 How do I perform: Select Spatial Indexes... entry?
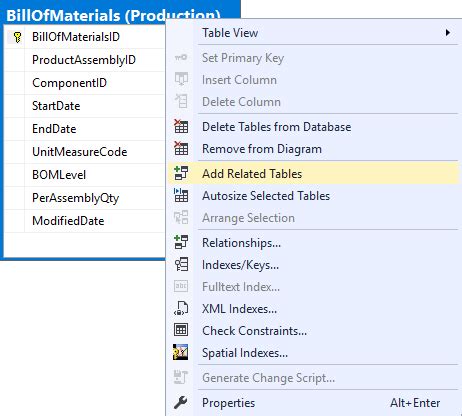coord(313,353)
